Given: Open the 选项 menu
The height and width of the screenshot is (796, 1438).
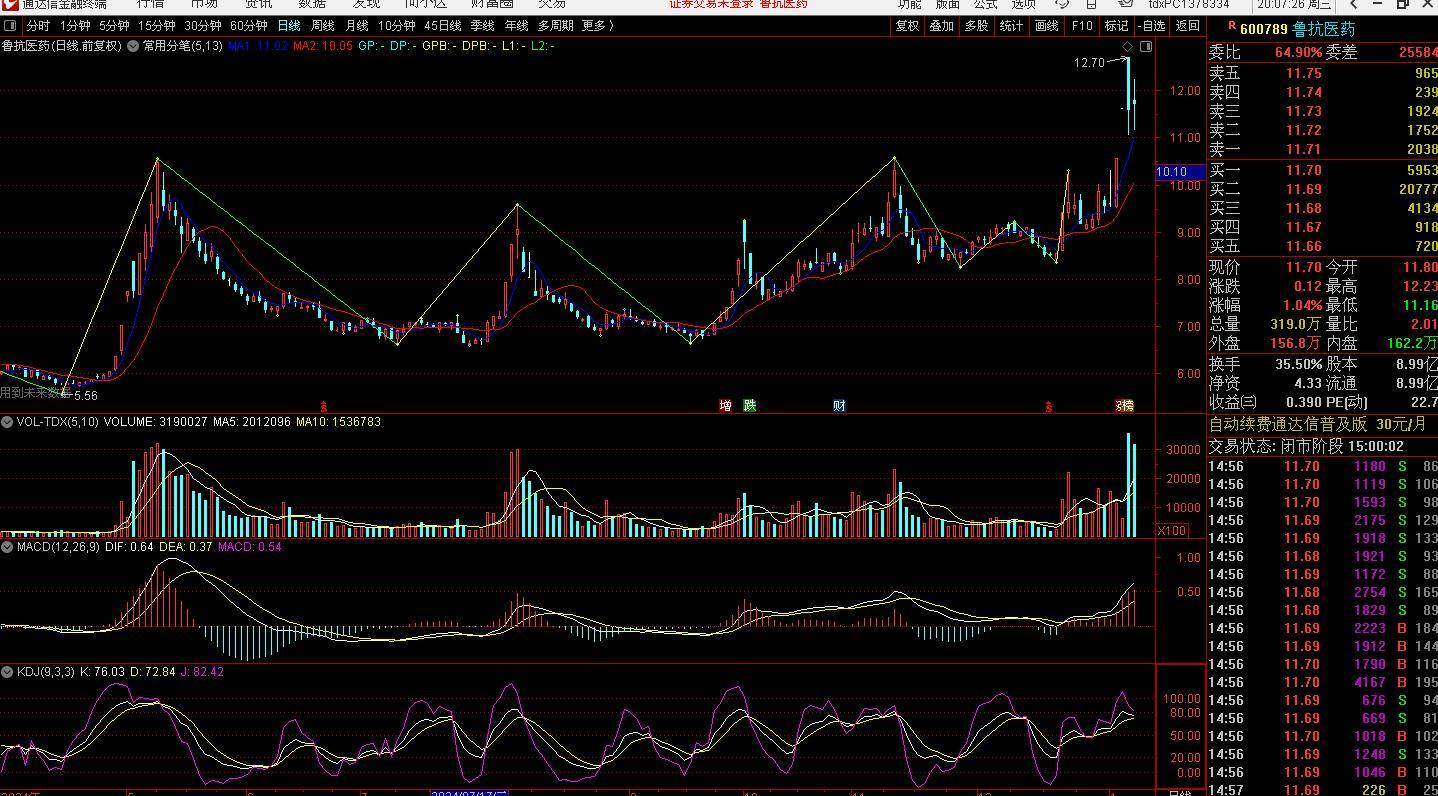Looking at the screenshot, I should (1023, 5).
